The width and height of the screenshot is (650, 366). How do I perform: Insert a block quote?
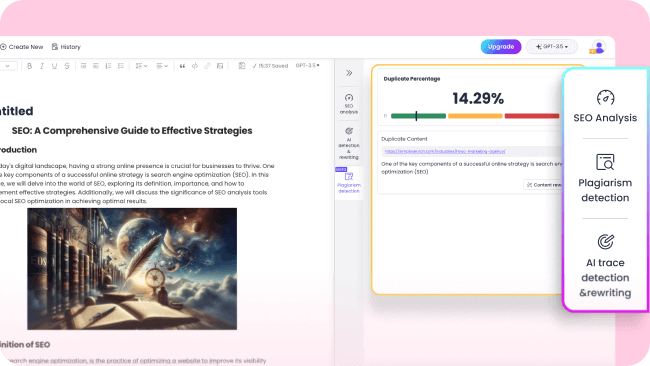coord(182,66)
